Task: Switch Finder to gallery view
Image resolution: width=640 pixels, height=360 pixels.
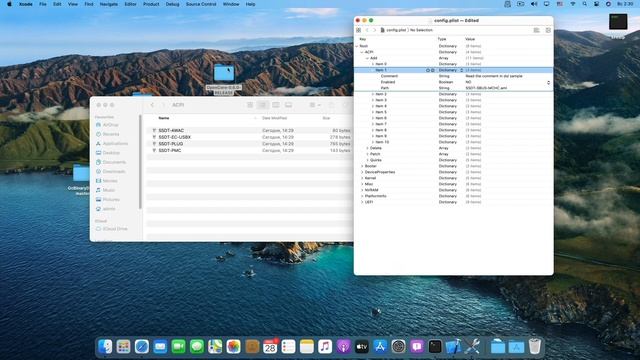Action: point(289,105)
